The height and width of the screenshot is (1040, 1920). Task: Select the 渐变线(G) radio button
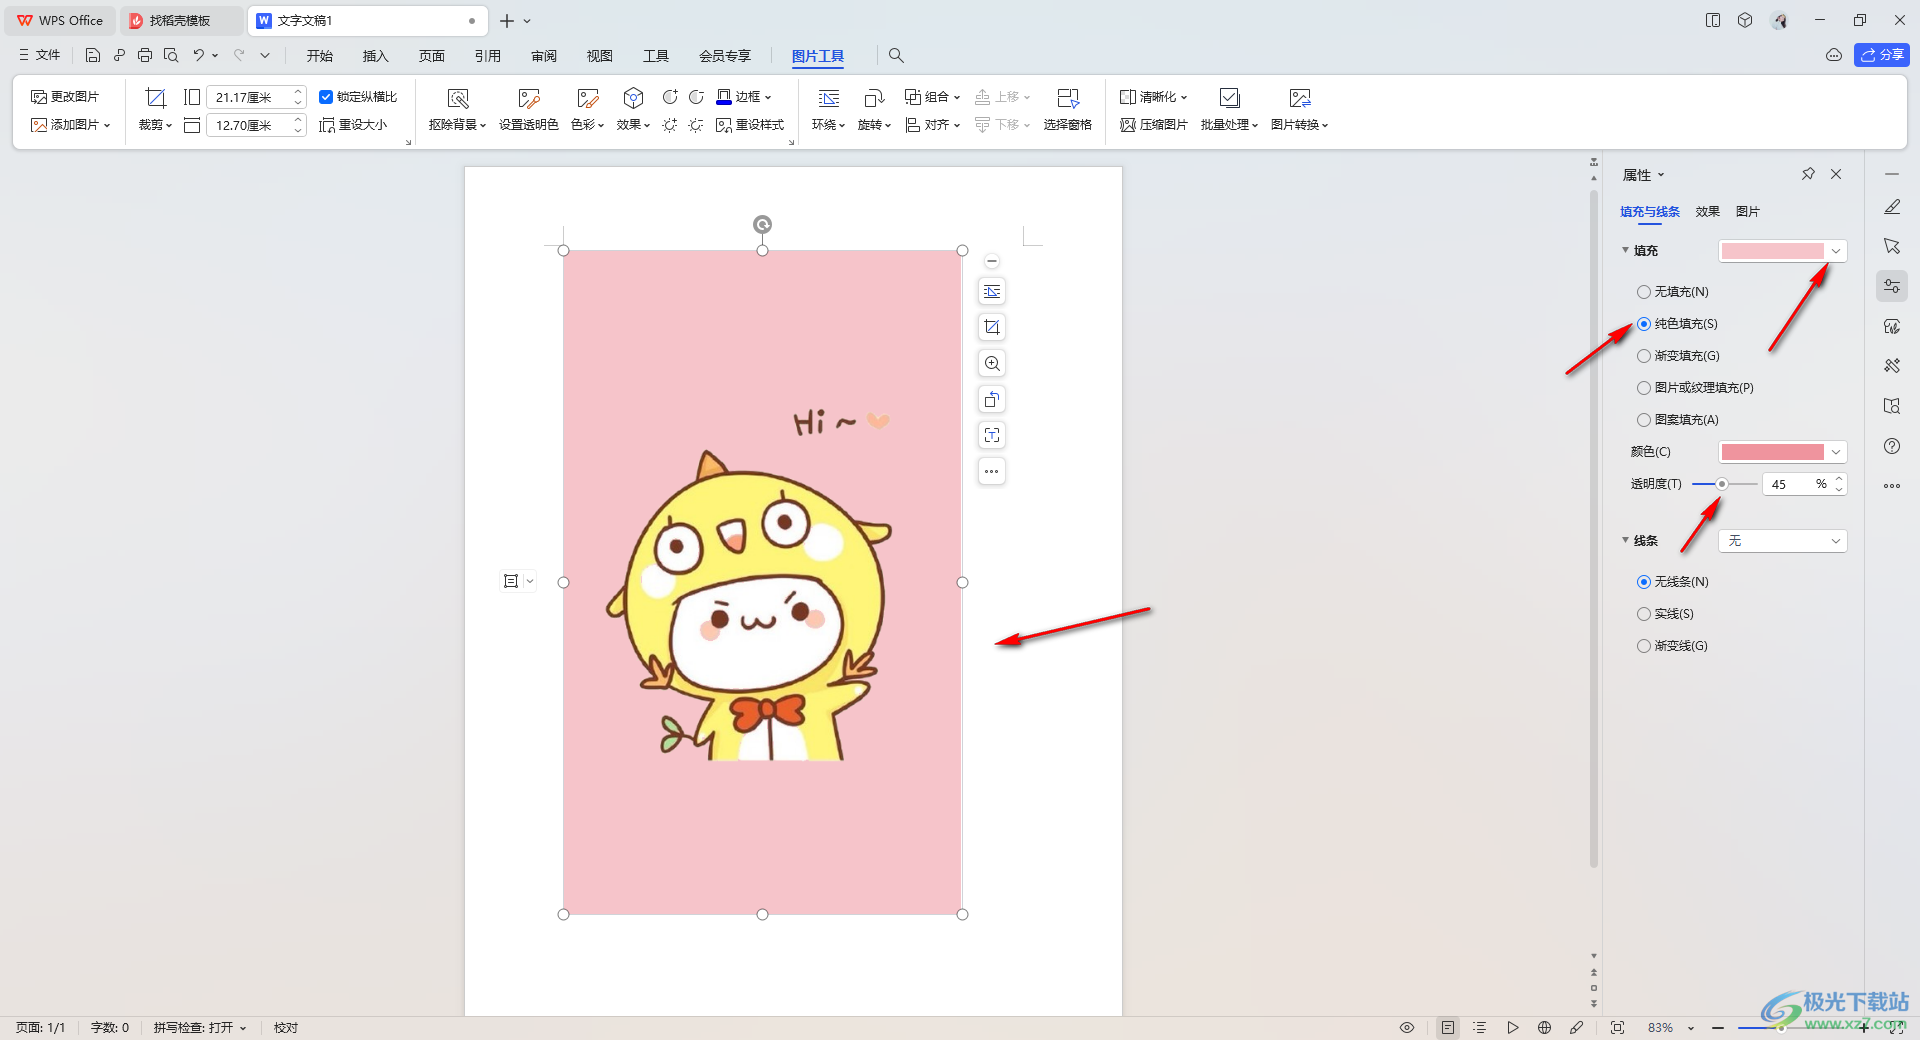coord(1644,646)
